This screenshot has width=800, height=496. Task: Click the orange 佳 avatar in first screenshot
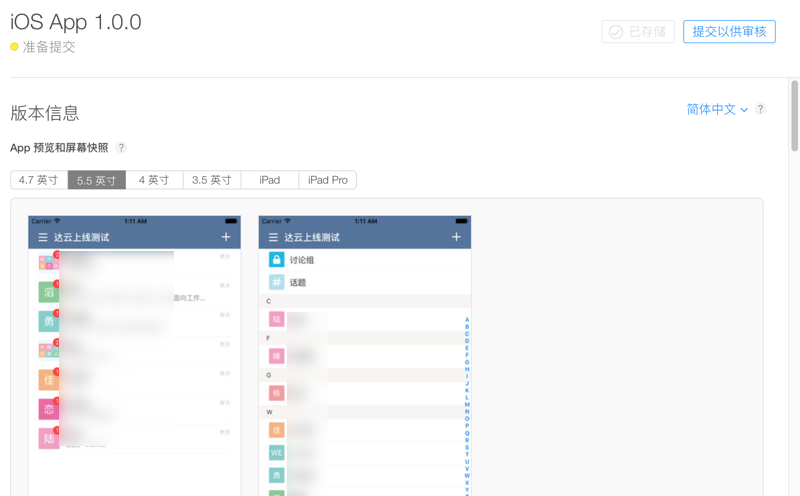(48, 380)
